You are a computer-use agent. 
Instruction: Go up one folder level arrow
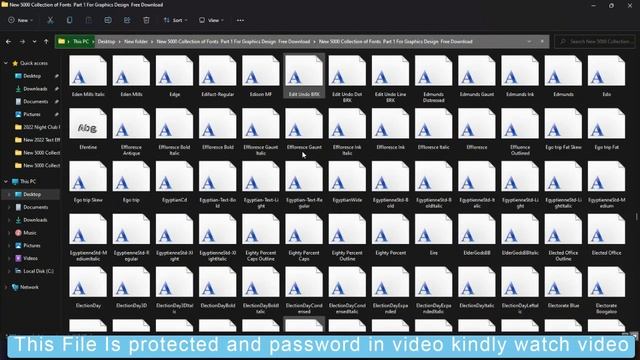click(46, 42)
